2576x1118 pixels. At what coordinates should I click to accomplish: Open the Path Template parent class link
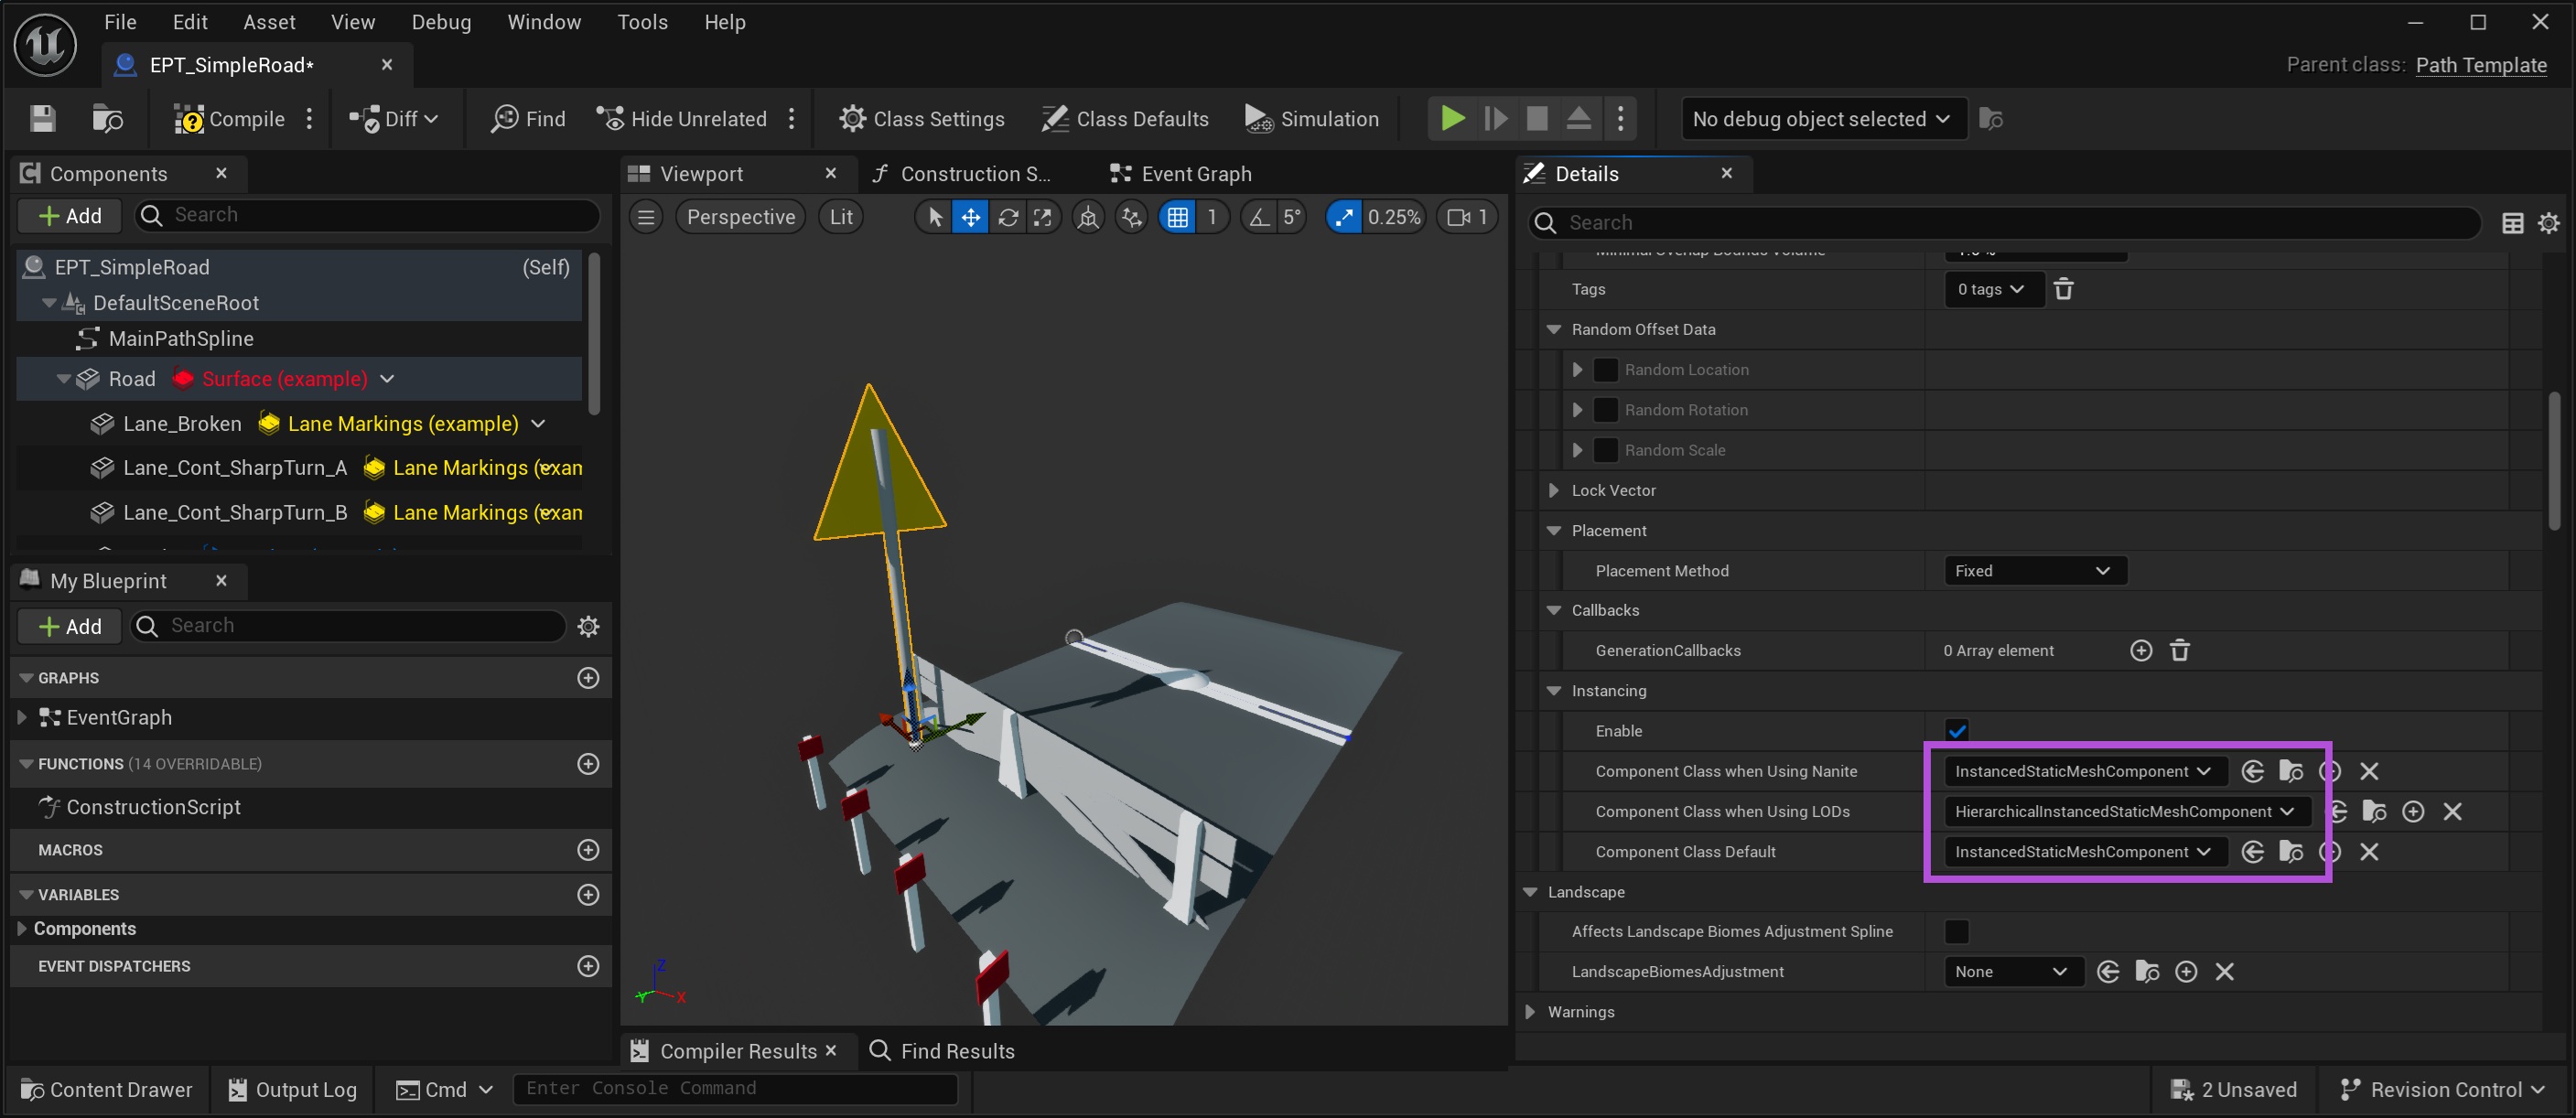tap(2480, 65)
